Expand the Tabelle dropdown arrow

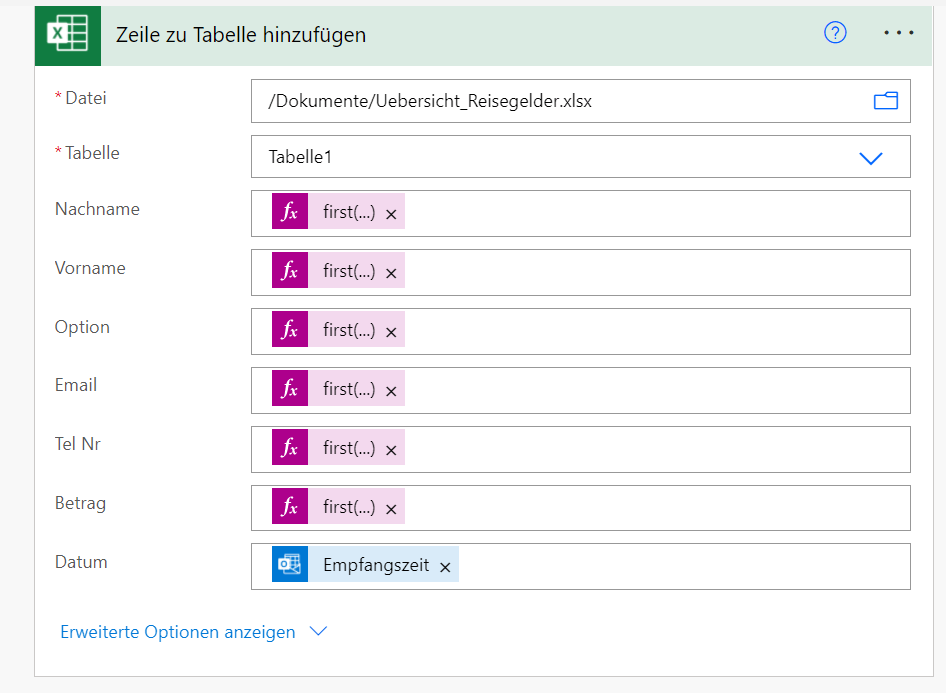tap(871, 158)
